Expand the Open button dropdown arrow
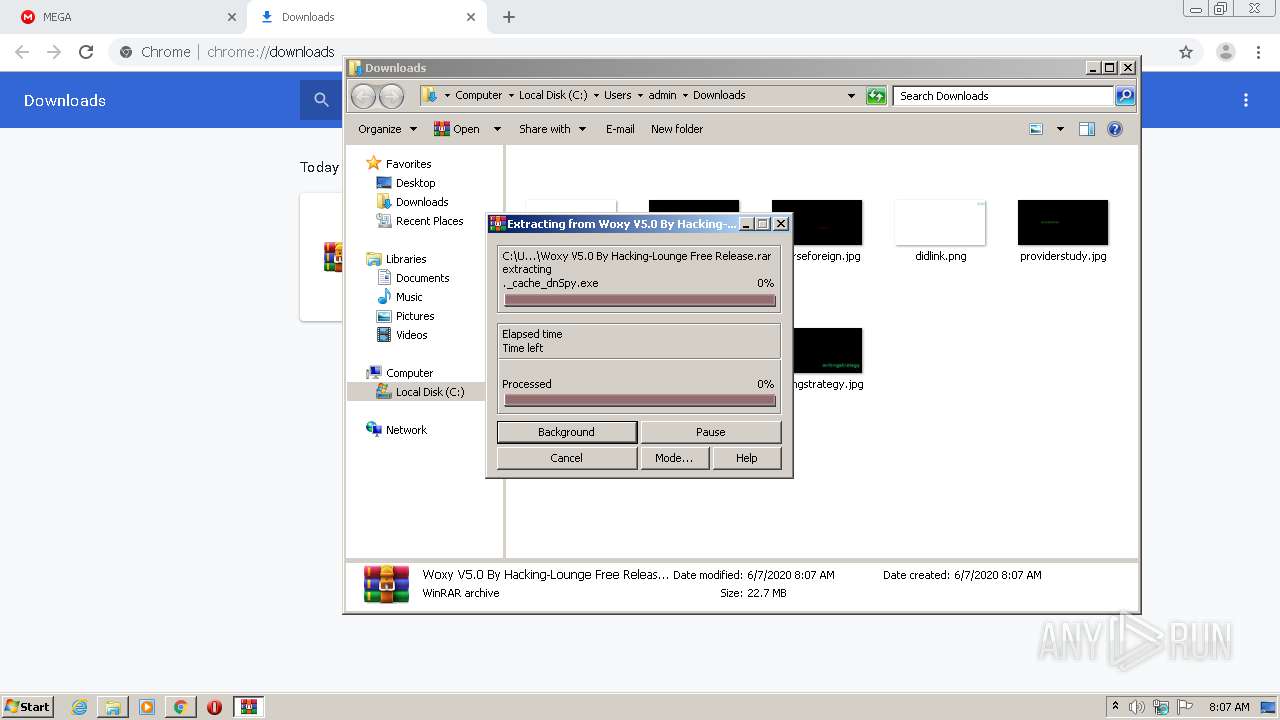The width and height of the screenshot is (1280, 720). coord(496,129)
